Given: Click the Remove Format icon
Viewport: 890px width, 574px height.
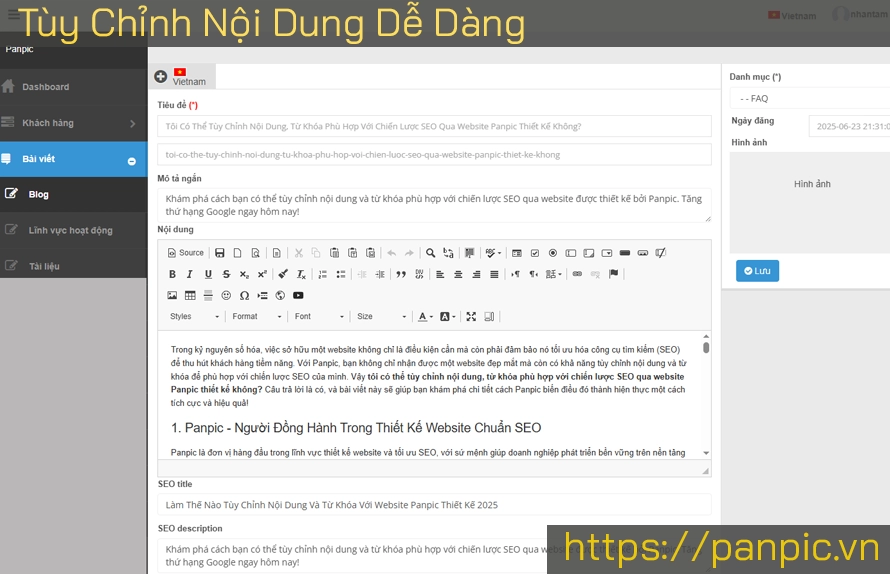Looking at the screenshot, I should 301,274.
